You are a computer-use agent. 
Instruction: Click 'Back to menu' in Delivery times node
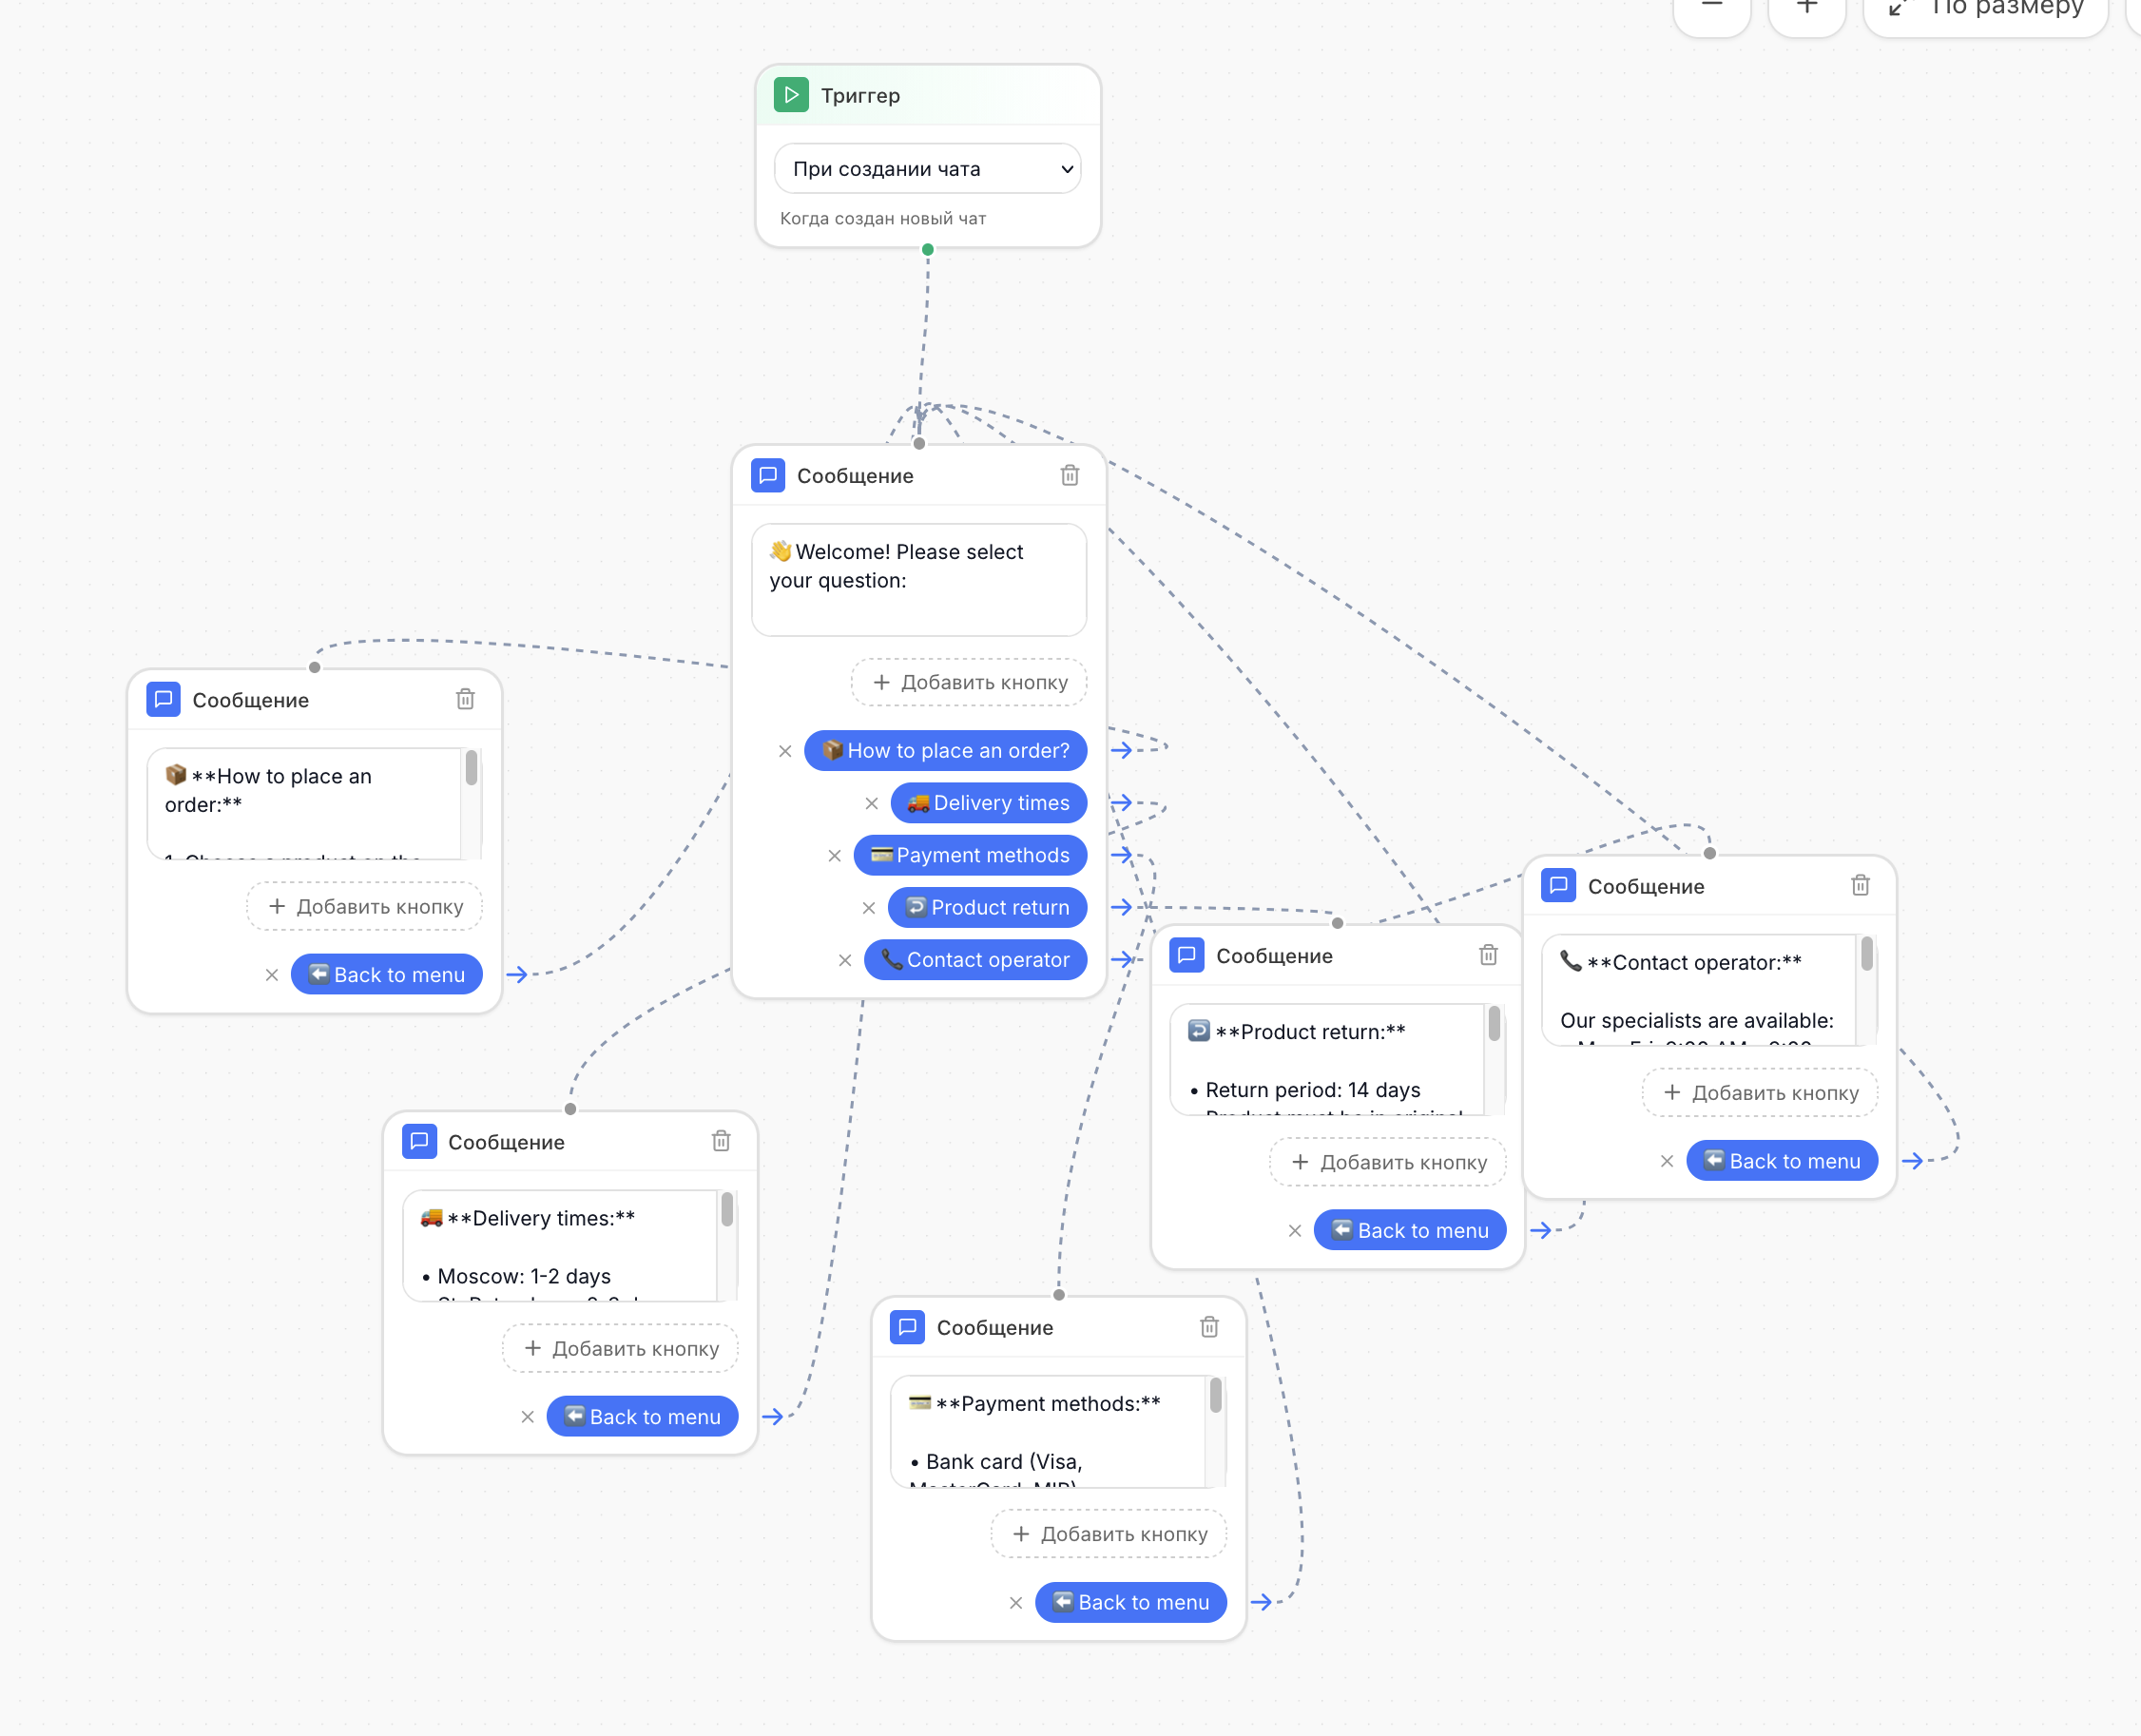[643, 1416]
